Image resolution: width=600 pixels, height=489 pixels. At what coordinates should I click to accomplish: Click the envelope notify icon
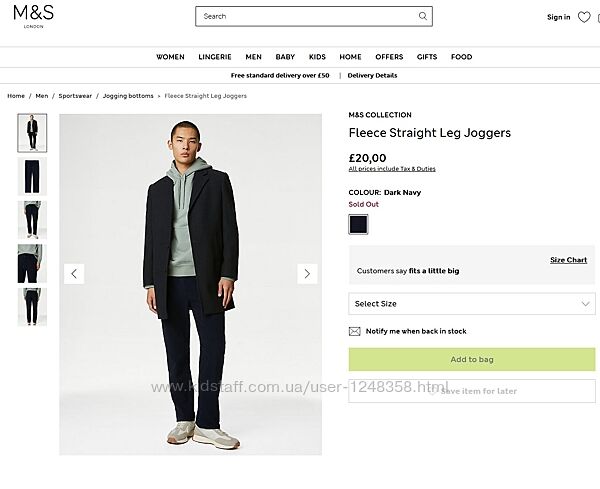pos(355,331)
